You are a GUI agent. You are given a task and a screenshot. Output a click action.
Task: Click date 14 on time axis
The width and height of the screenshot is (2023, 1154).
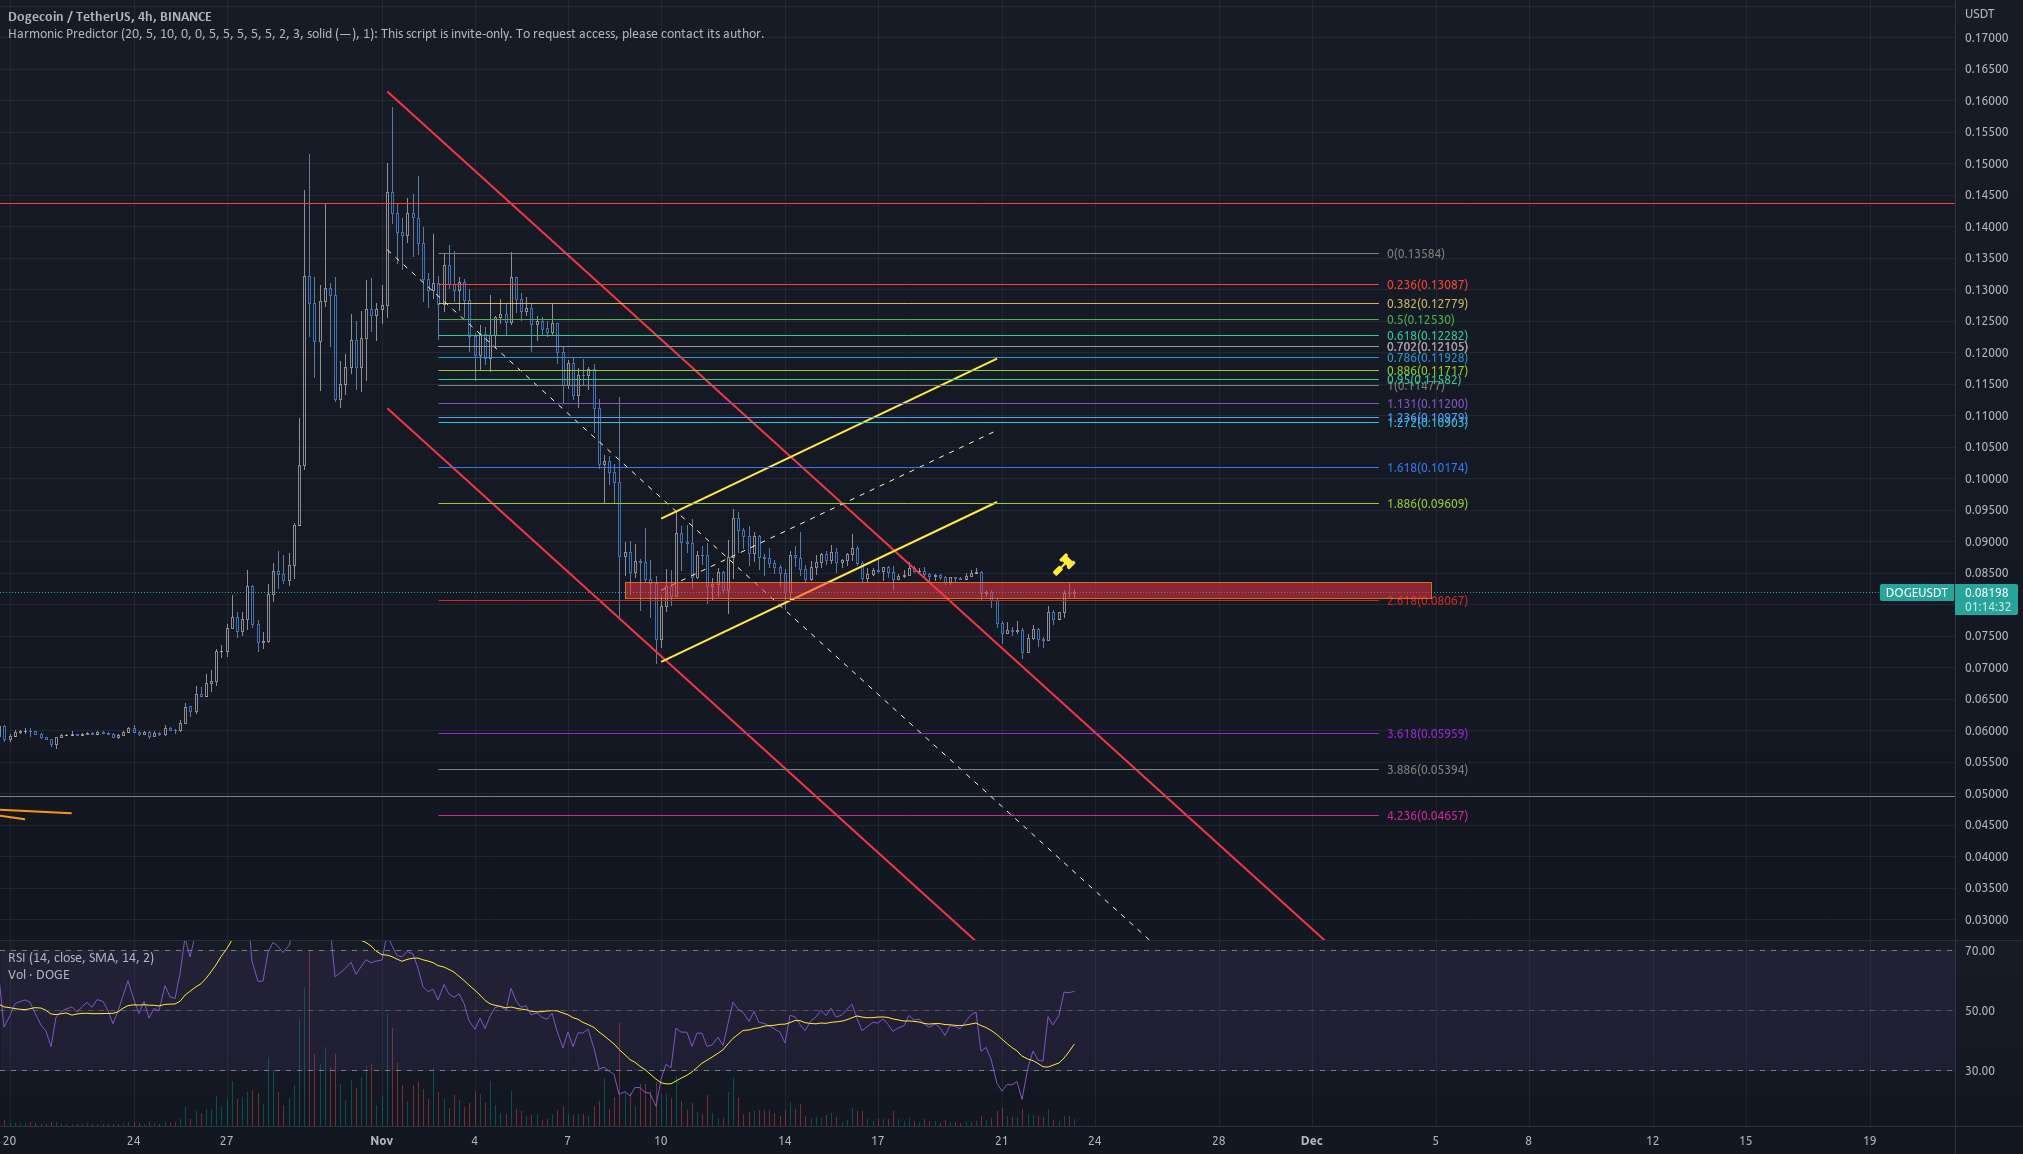pyautogui.click(x=785, y=1141)
